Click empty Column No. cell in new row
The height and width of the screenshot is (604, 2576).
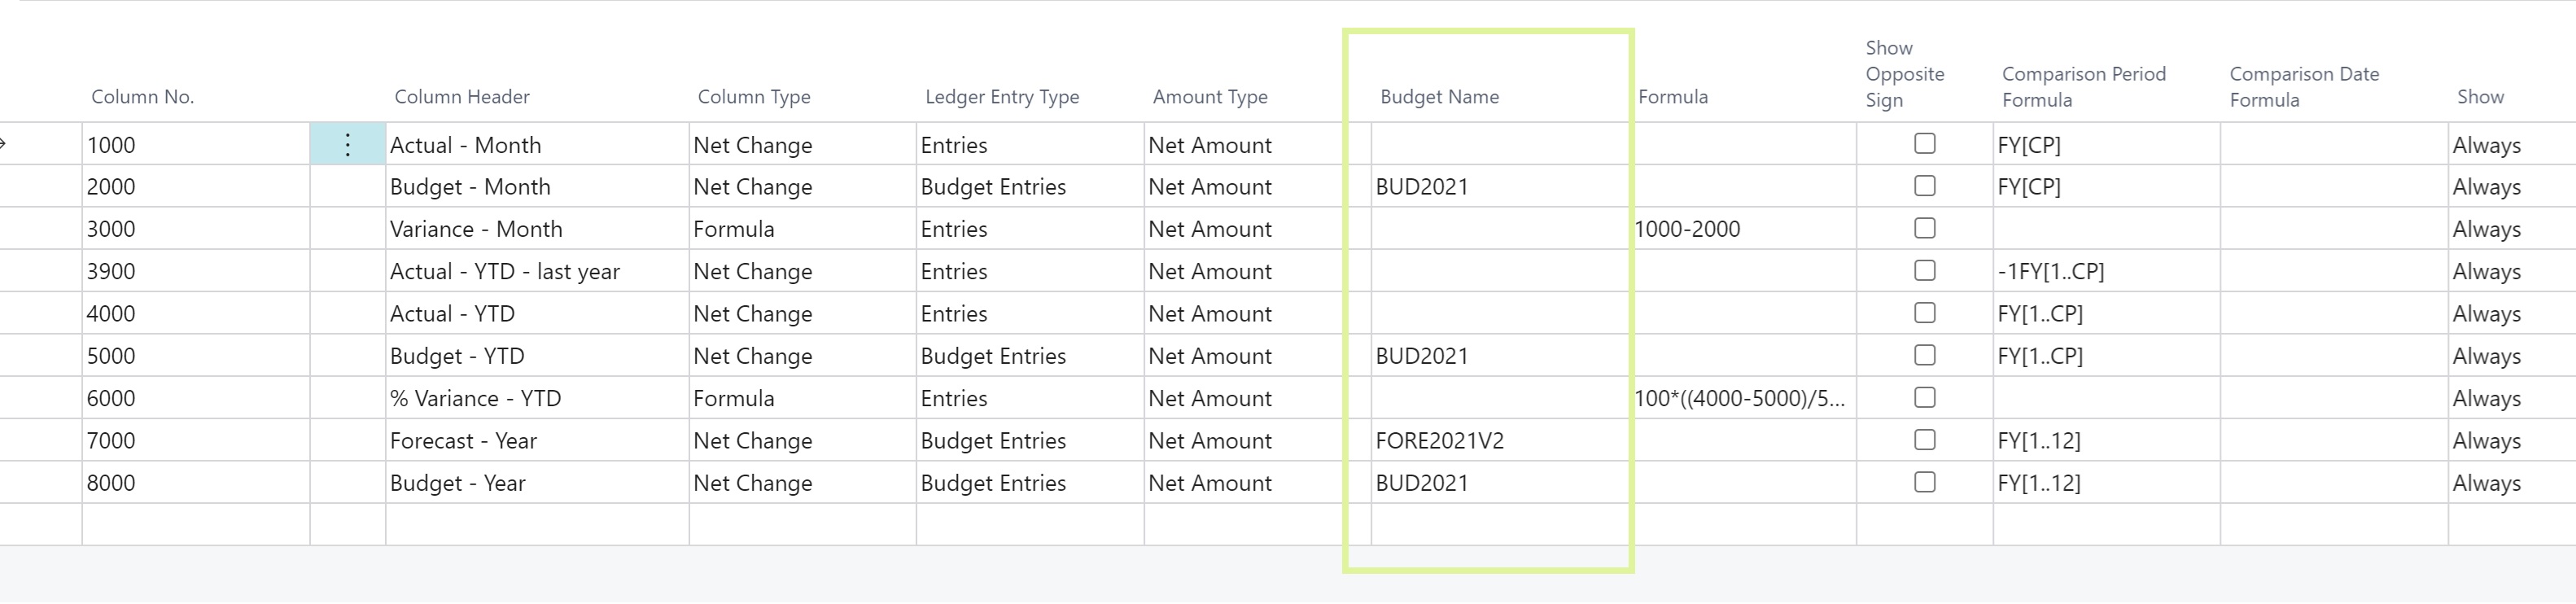point(195,524)
